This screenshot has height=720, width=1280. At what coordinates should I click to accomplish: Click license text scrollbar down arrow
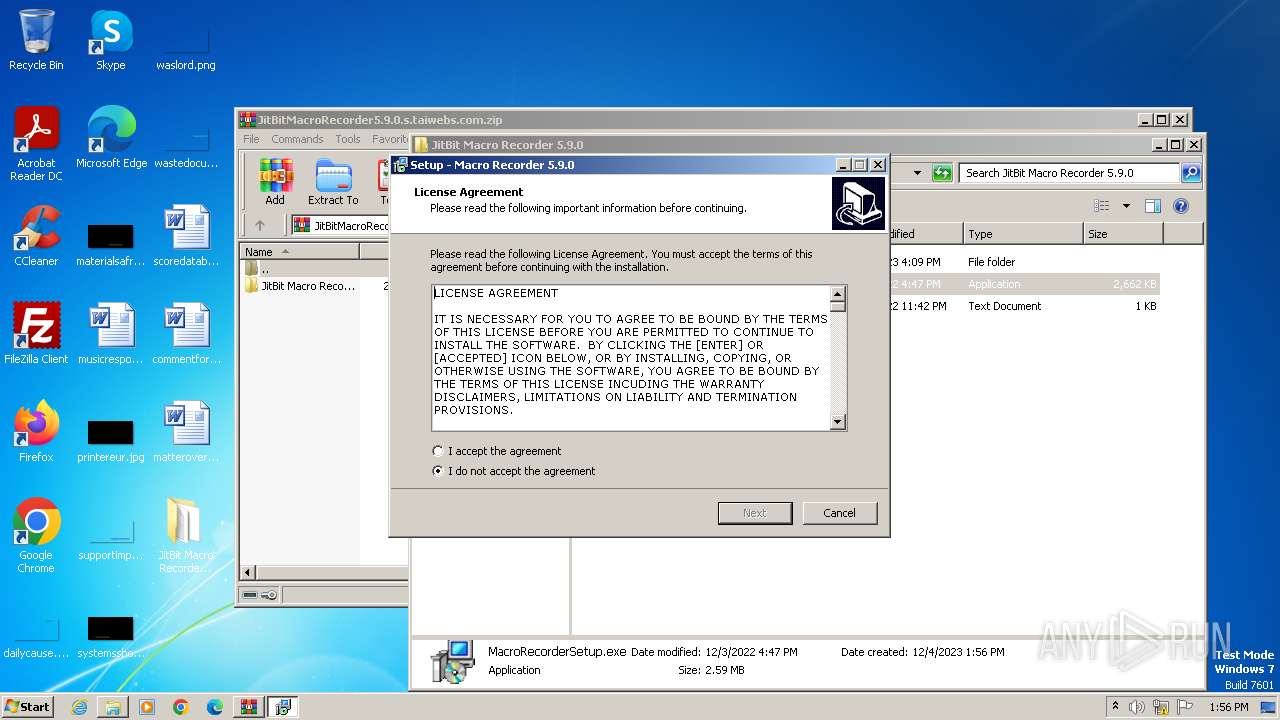click(838, 422)
